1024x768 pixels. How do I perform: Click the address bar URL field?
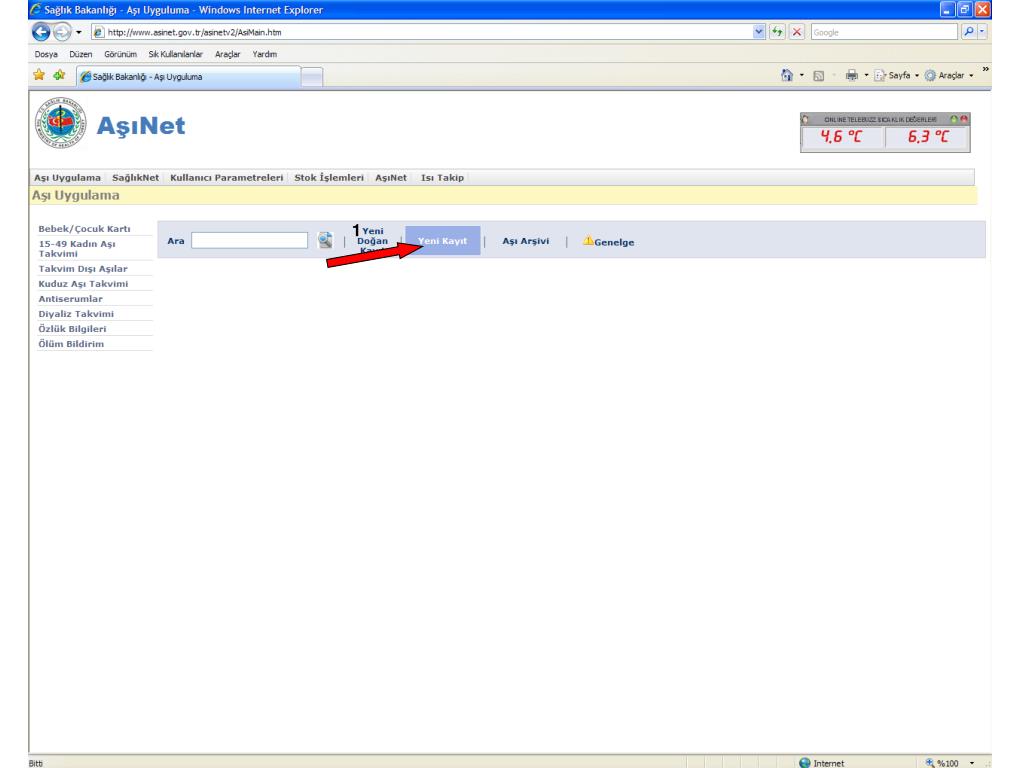point(421,32)
